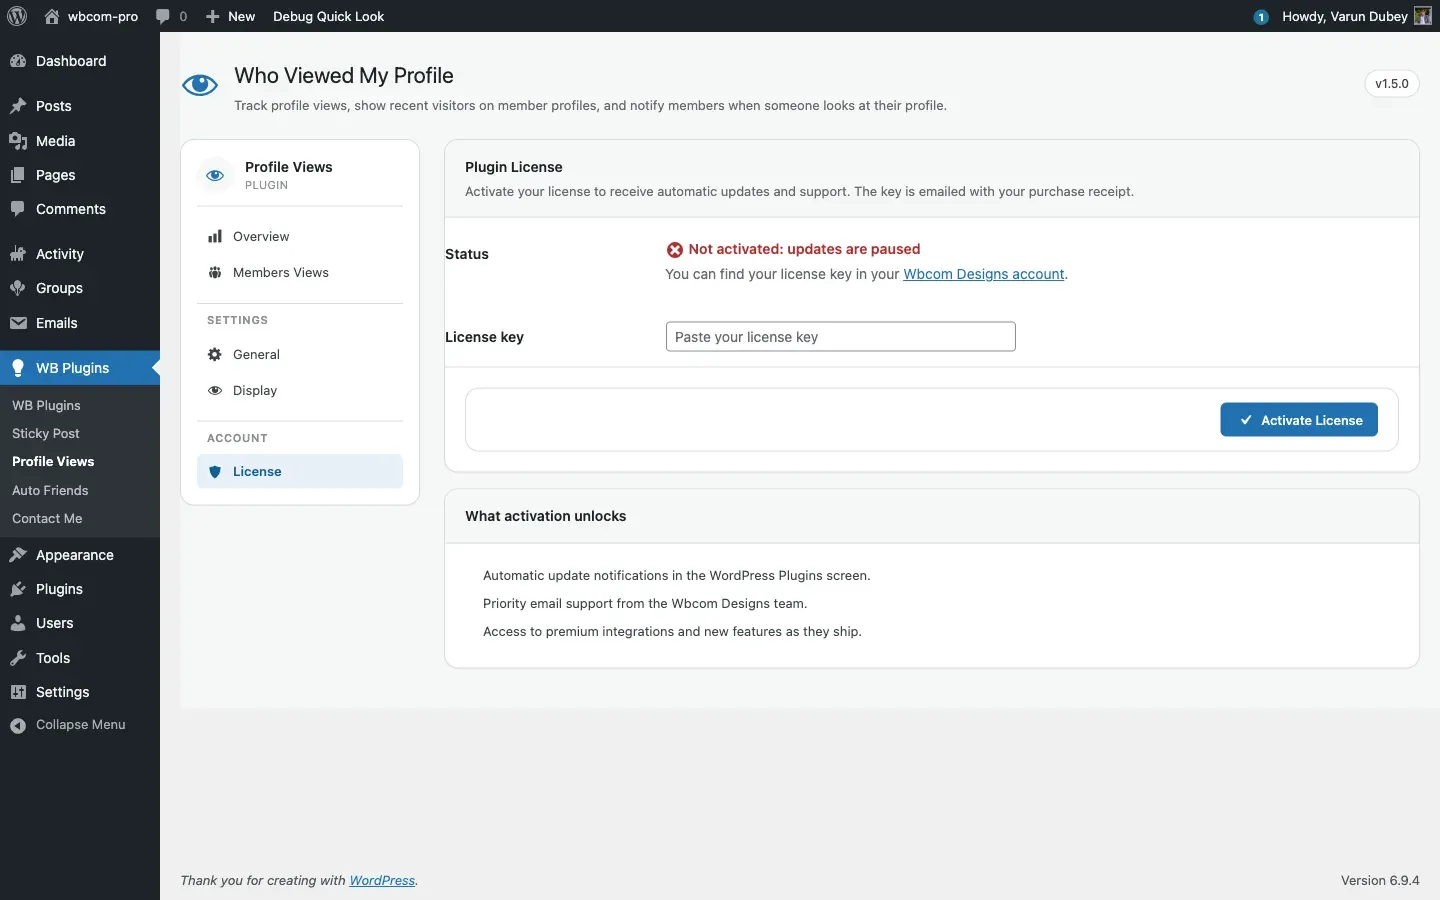Go to the Dashboard menu item
1440x900 pixels.
pos(80,61)
